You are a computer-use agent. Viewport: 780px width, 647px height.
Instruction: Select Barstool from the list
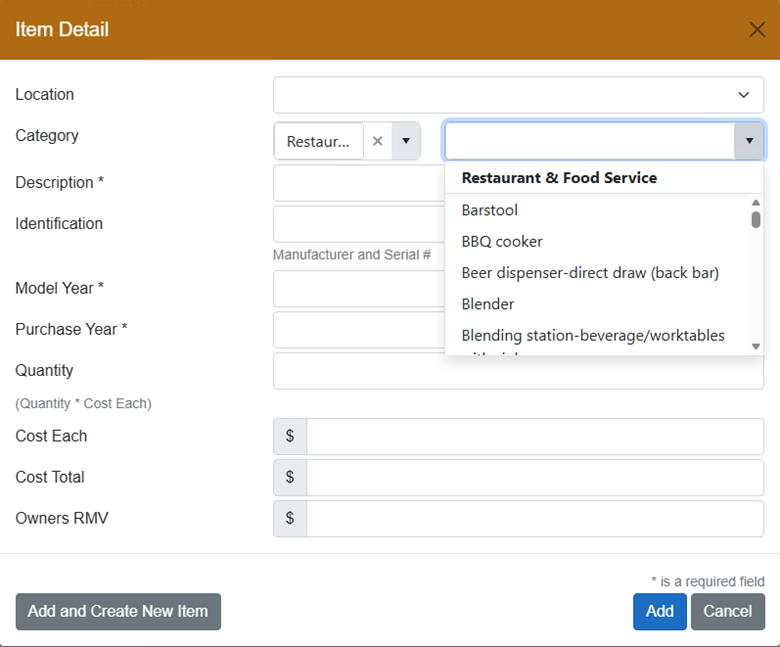[x=490, y=210]
